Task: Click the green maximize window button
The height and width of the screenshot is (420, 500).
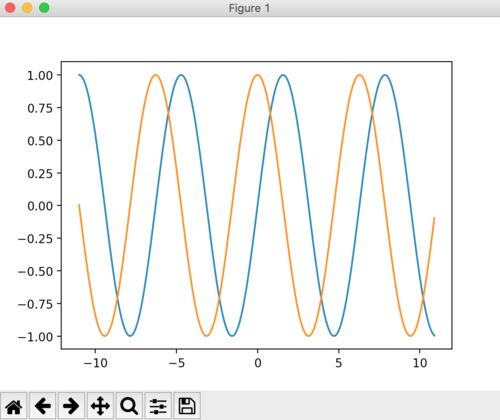Action: point(44,8)
